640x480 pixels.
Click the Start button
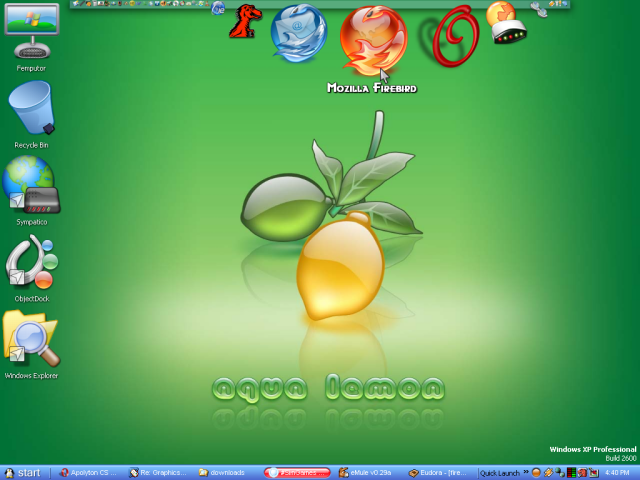pyautogui.click(x=22, y=472)
